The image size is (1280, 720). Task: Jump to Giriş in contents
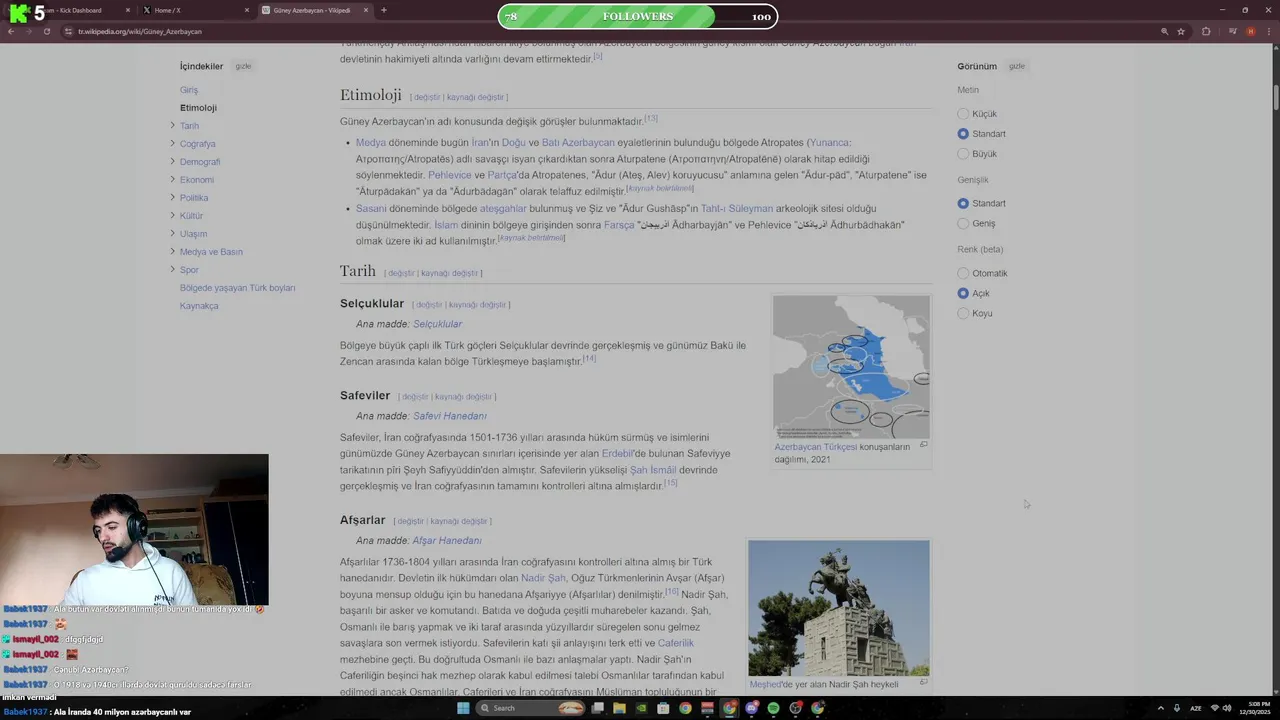[x=189, y=90]
